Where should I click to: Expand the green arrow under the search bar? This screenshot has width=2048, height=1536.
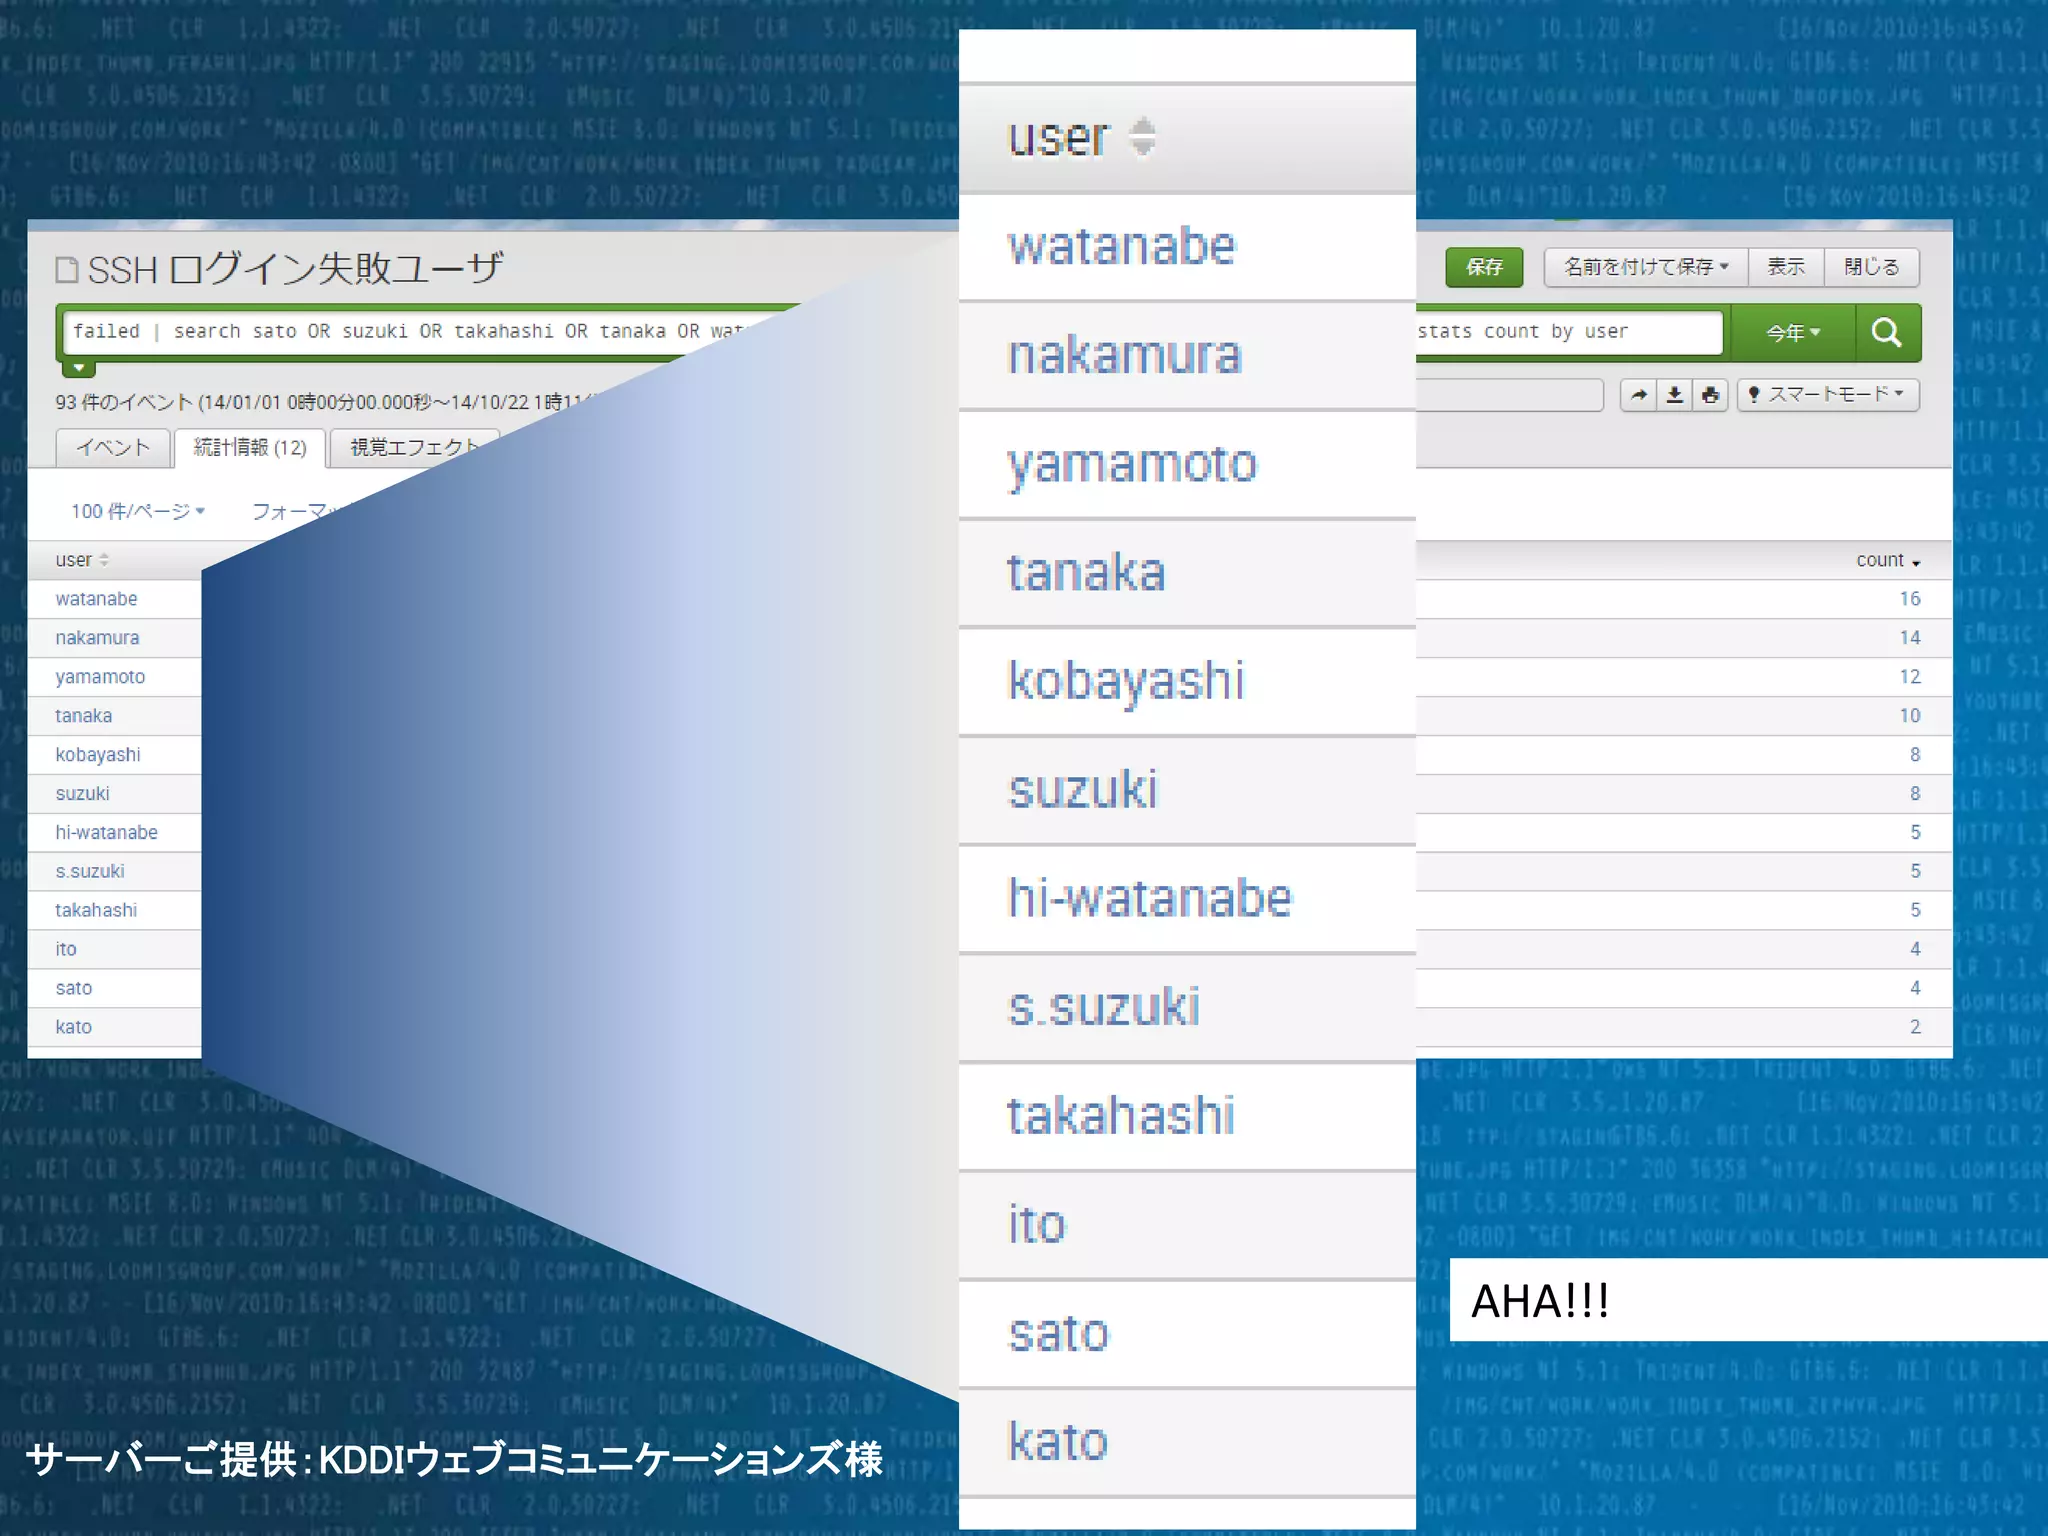(79, 368)
